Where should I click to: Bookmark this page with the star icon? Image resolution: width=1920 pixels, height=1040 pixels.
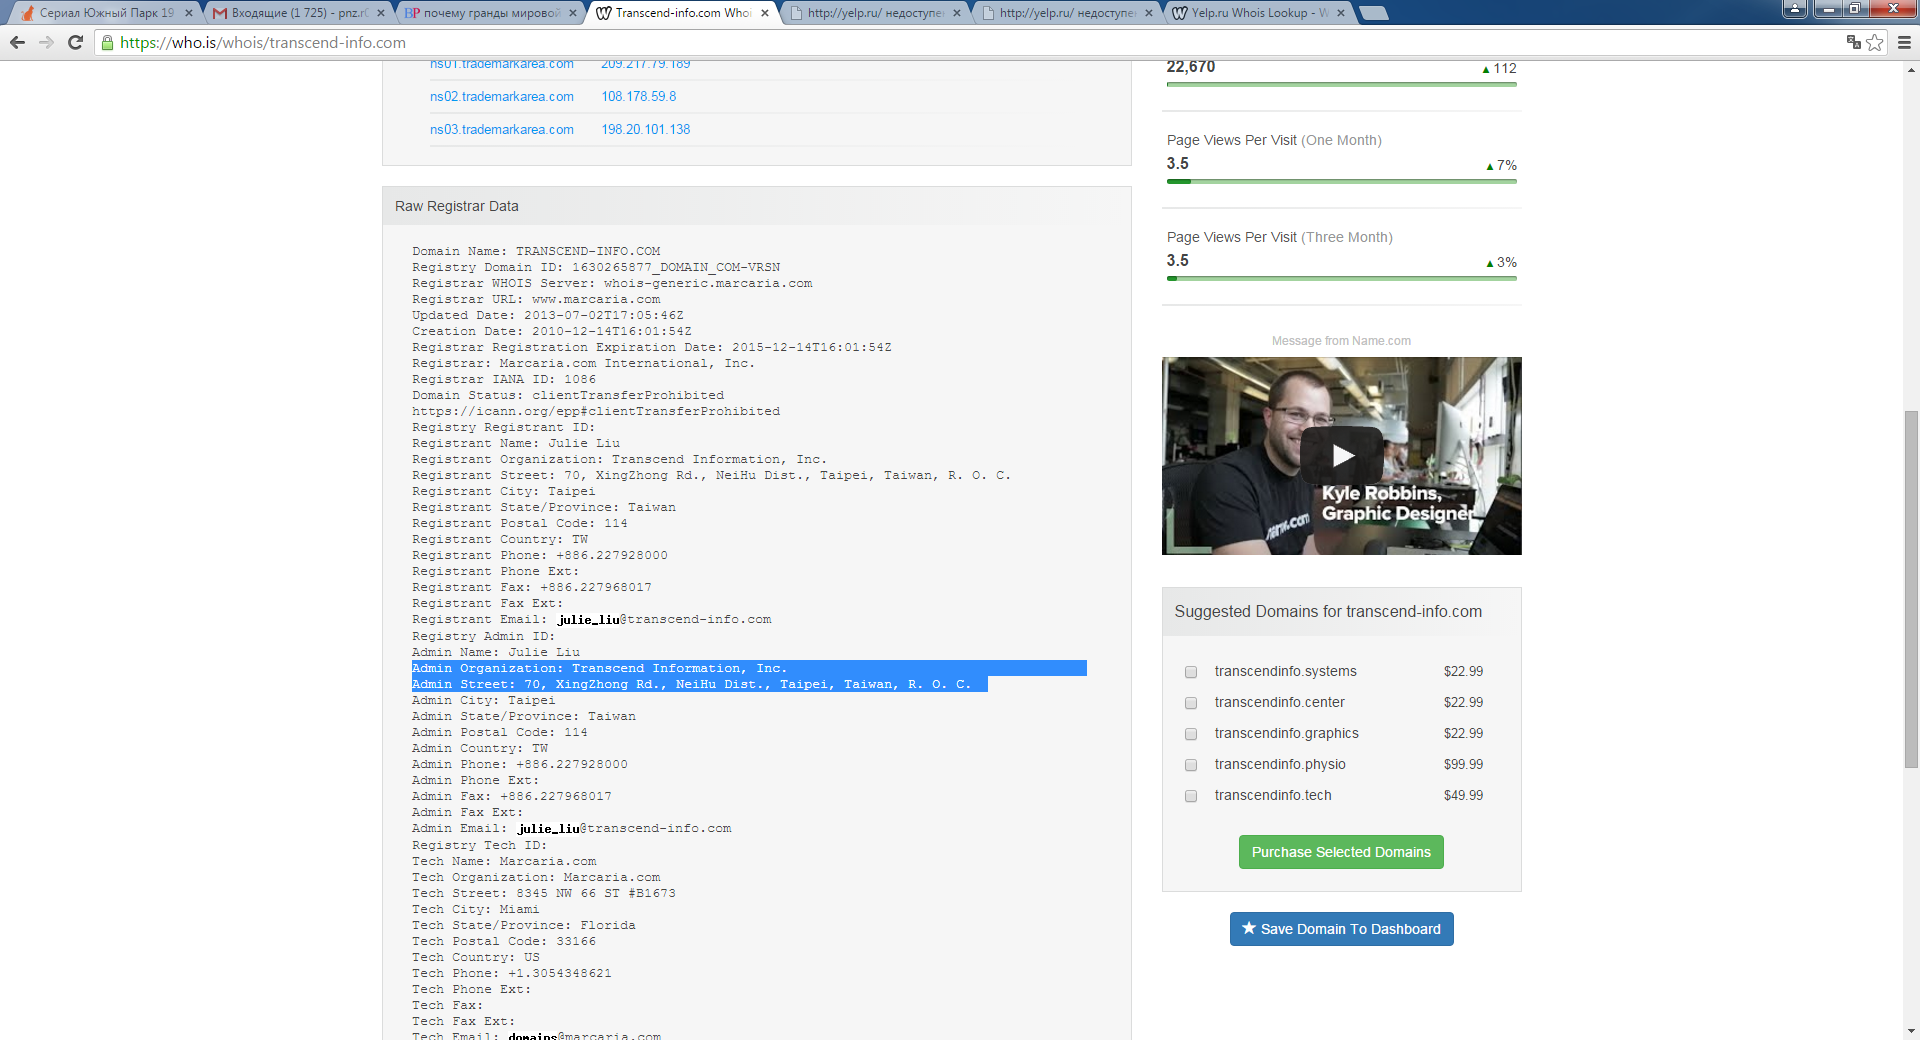(x=1875, y=42)
